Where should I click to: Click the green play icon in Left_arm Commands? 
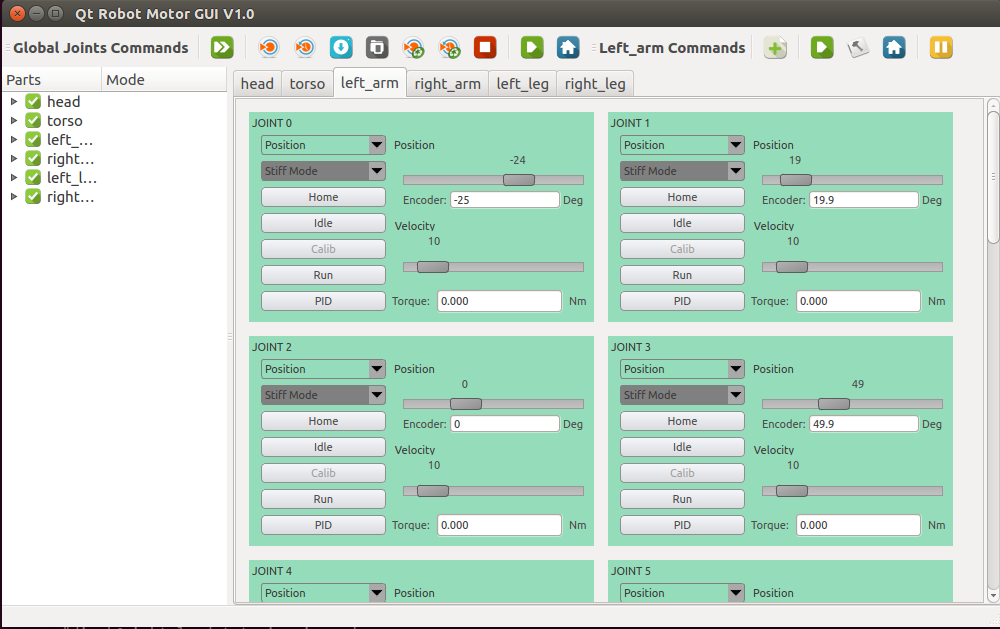coord(822,47)
